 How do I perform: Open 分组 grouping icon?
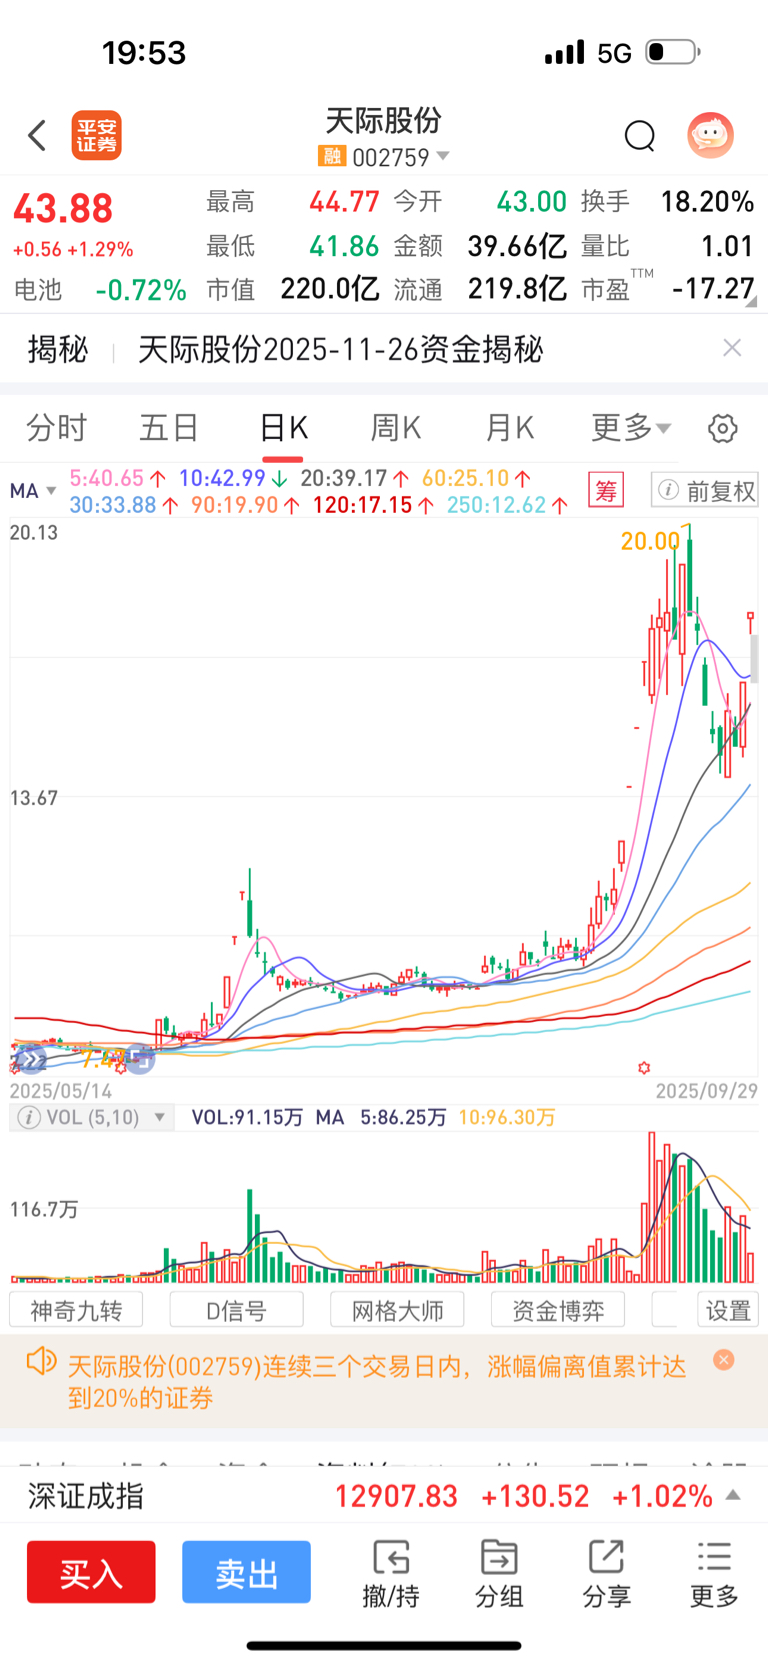point(499,1574)
